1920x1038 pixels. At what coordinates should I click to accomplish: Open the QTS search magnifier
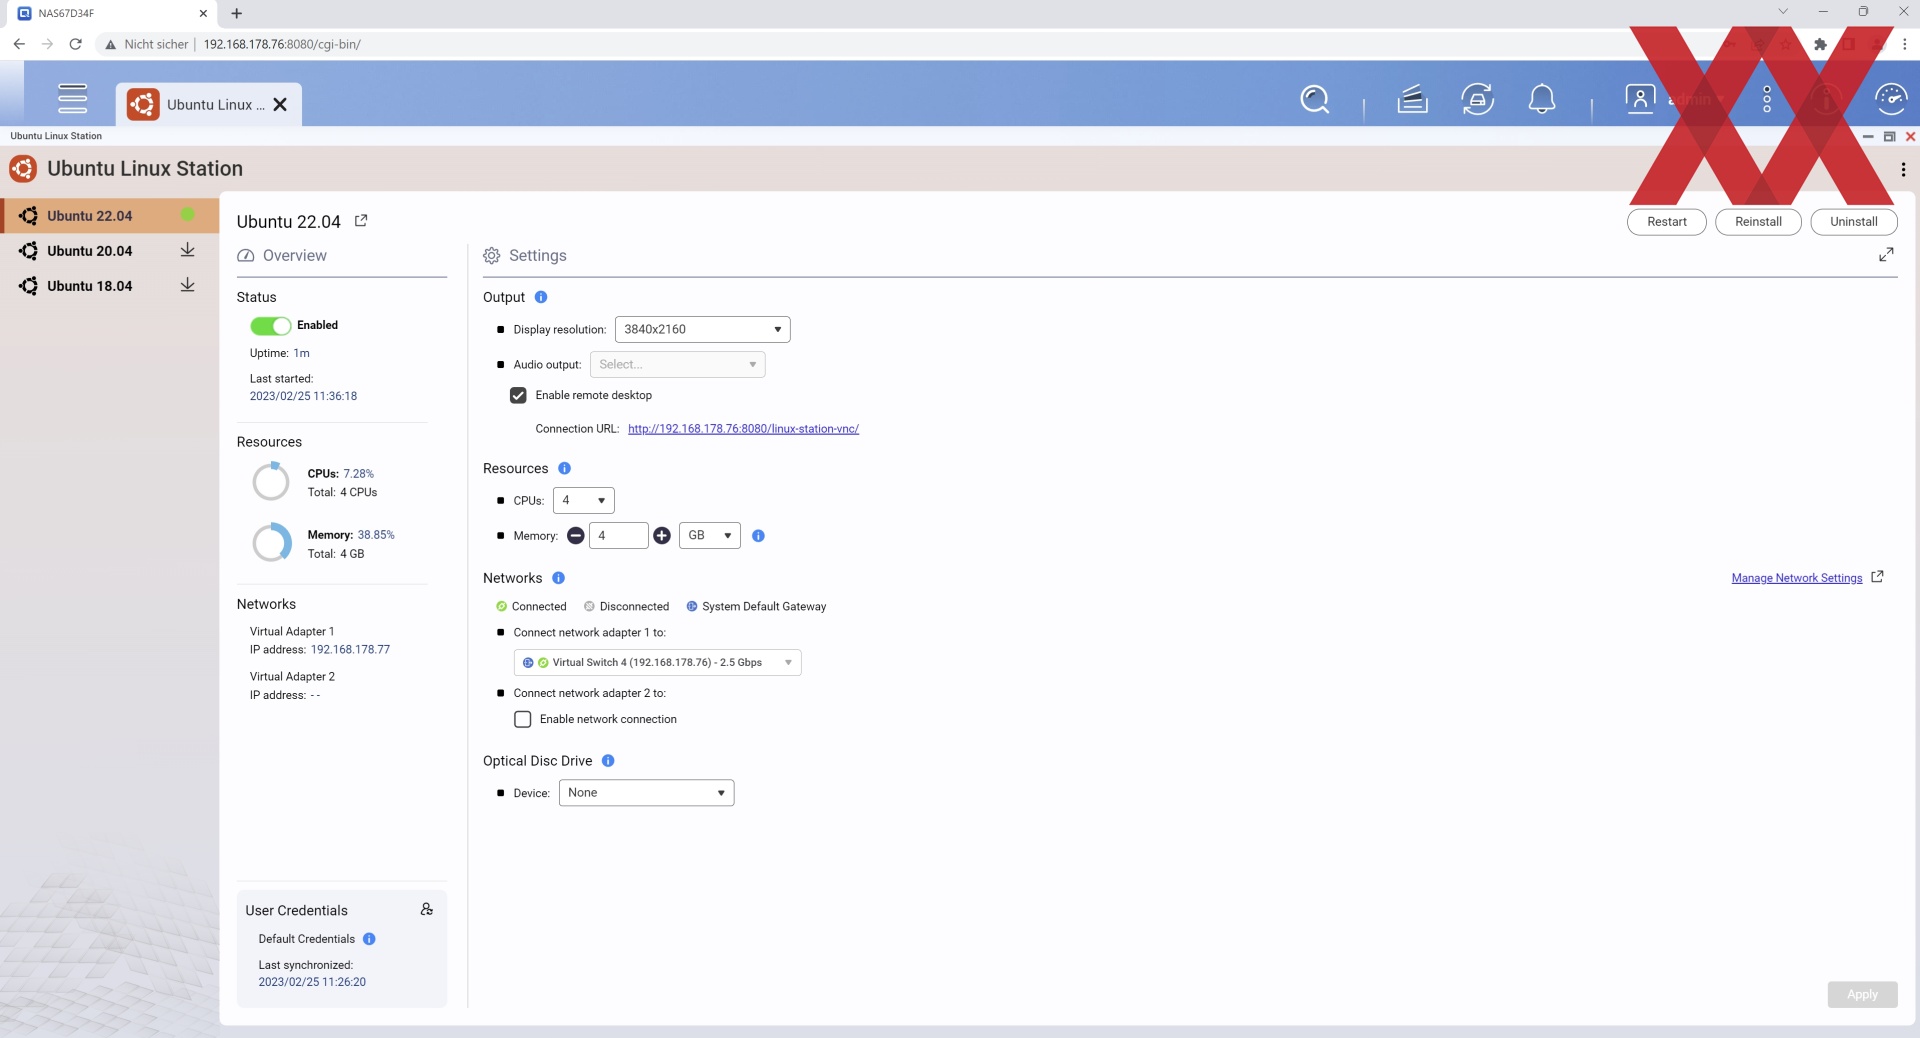(1315, 99)
